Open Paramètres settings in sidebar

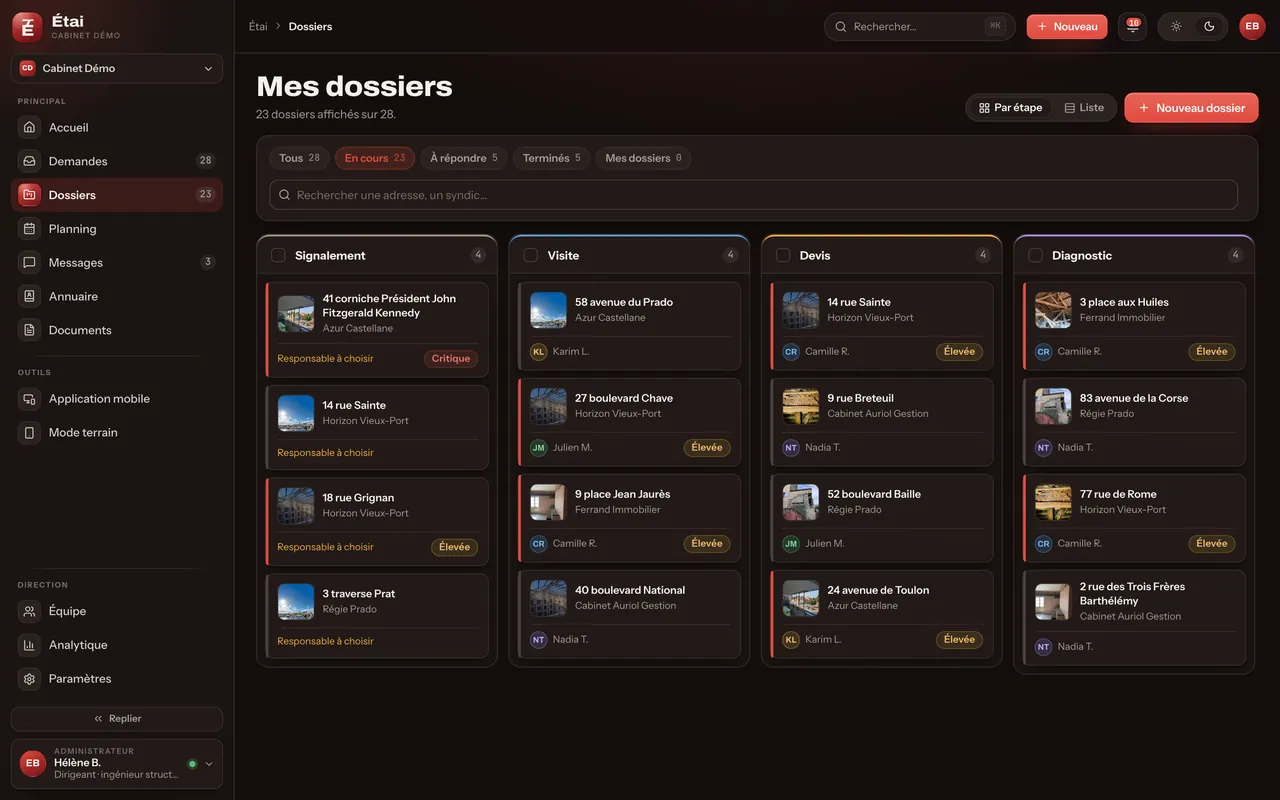pyautogui.click(x=117, y=679)
